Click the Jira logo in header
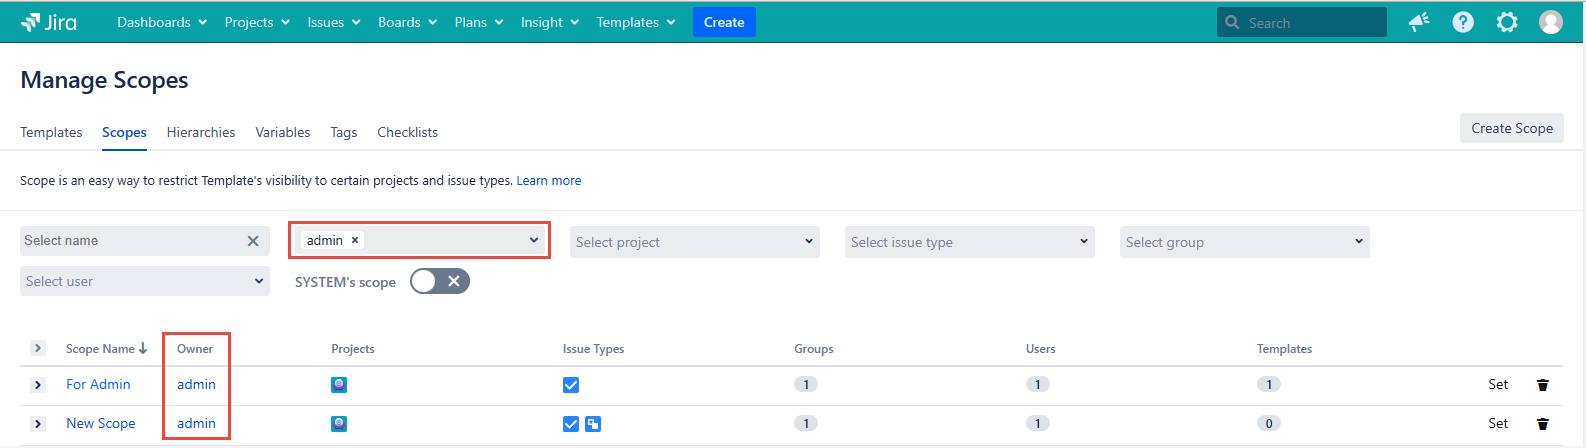The image size is (1586, 448). [x=48, y=22]
